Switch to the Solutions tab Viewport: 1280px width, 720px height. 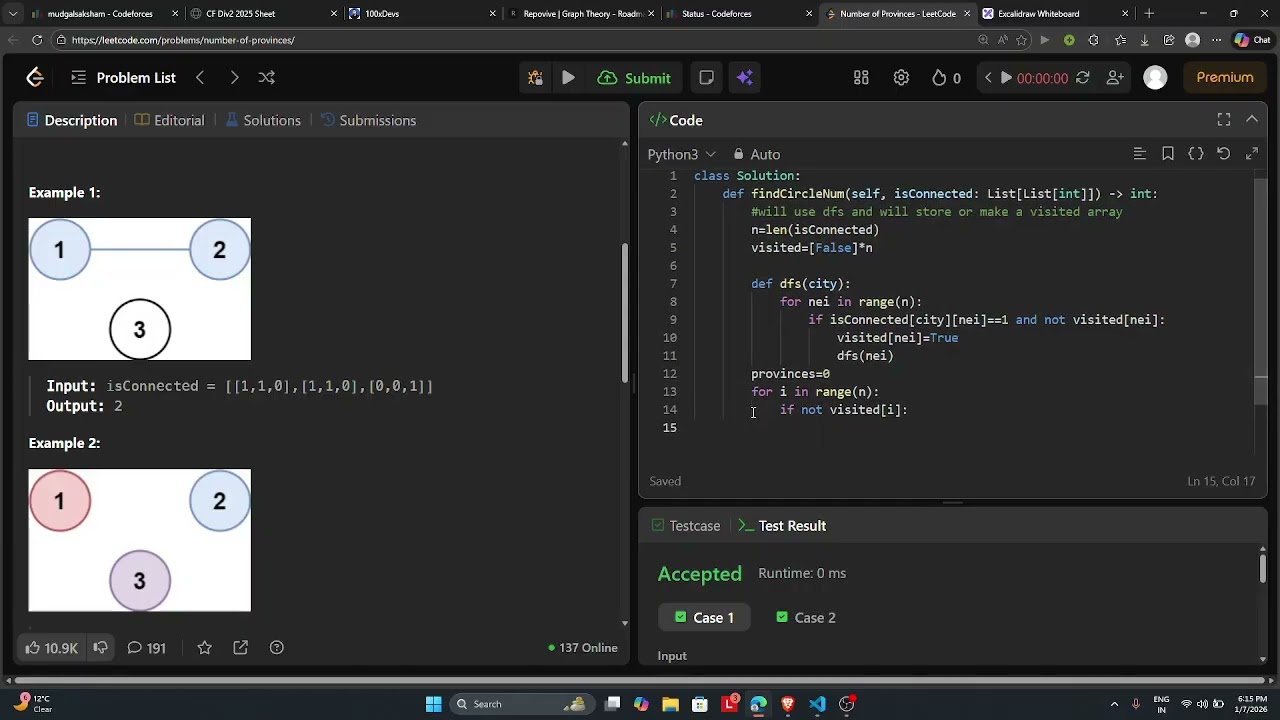(263, 120)
